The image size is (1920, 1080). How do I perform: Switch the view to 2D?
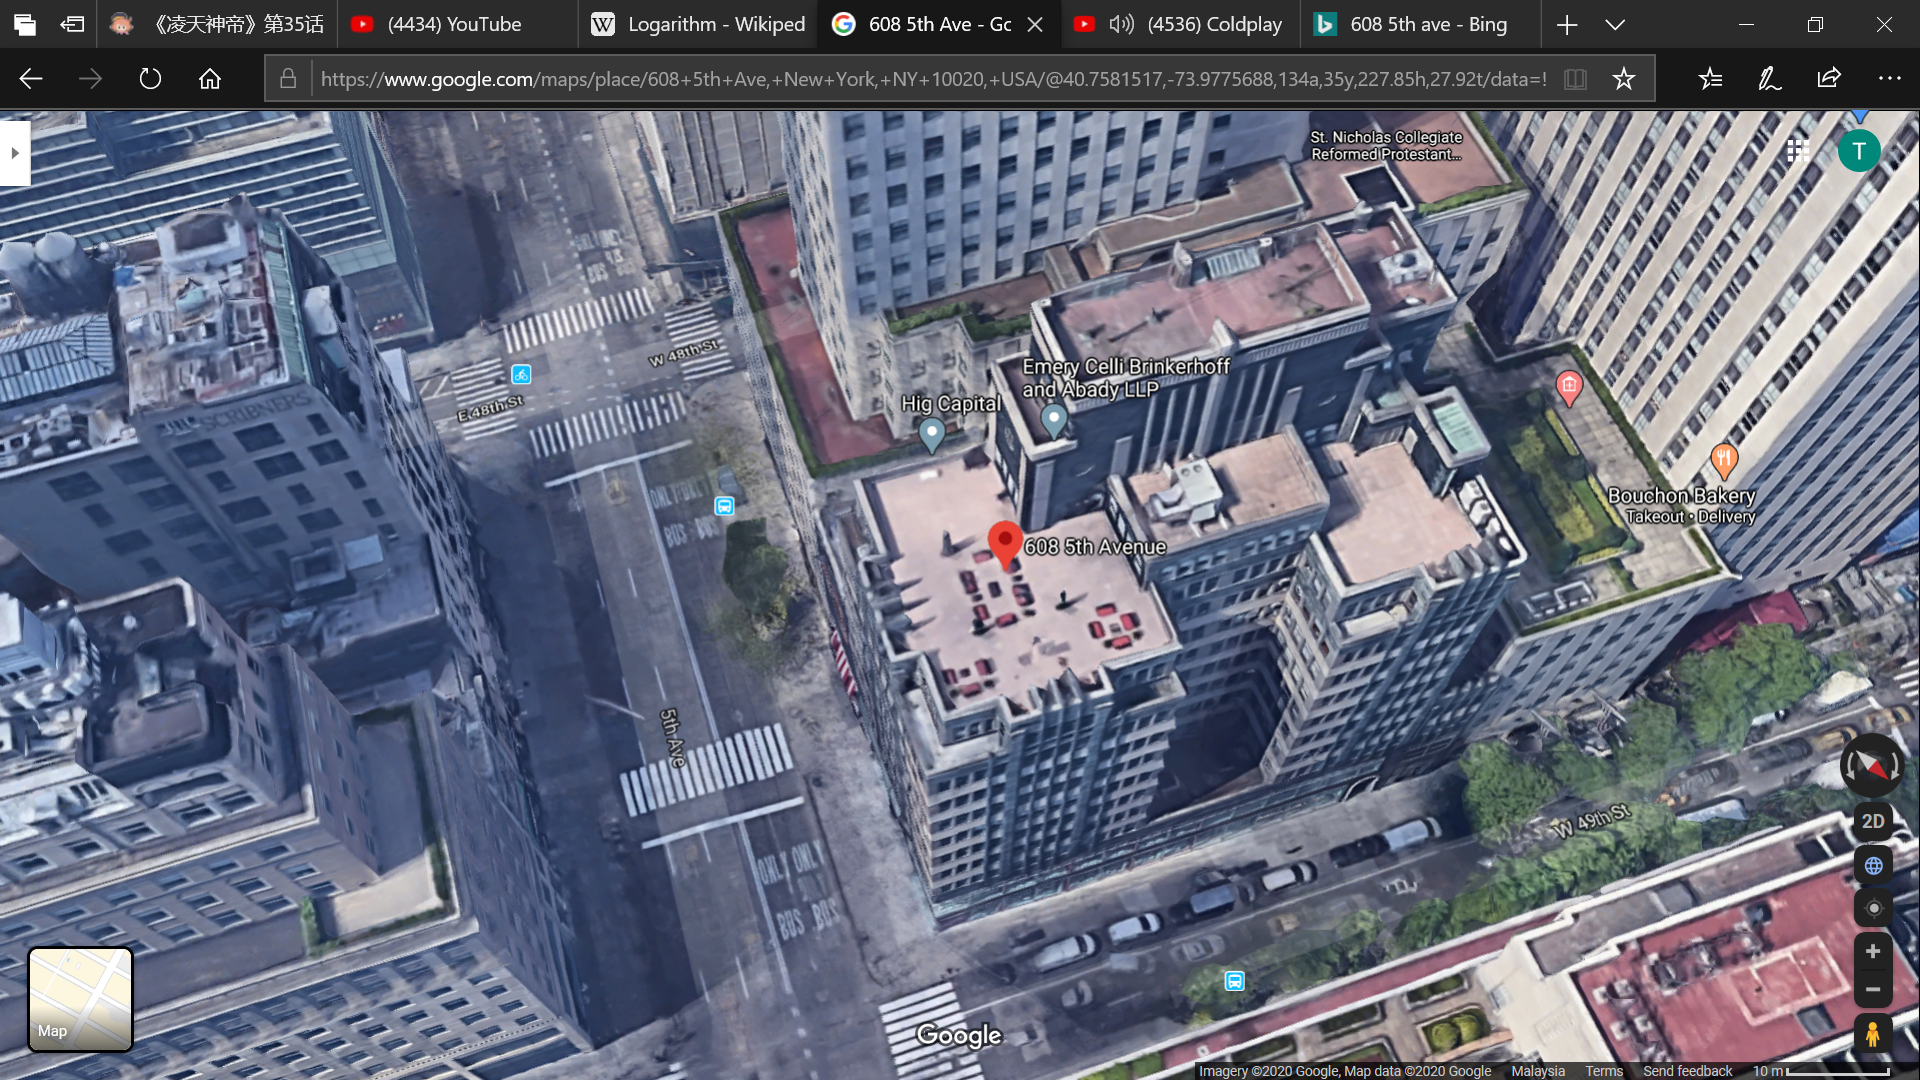tap(1873, 821)
